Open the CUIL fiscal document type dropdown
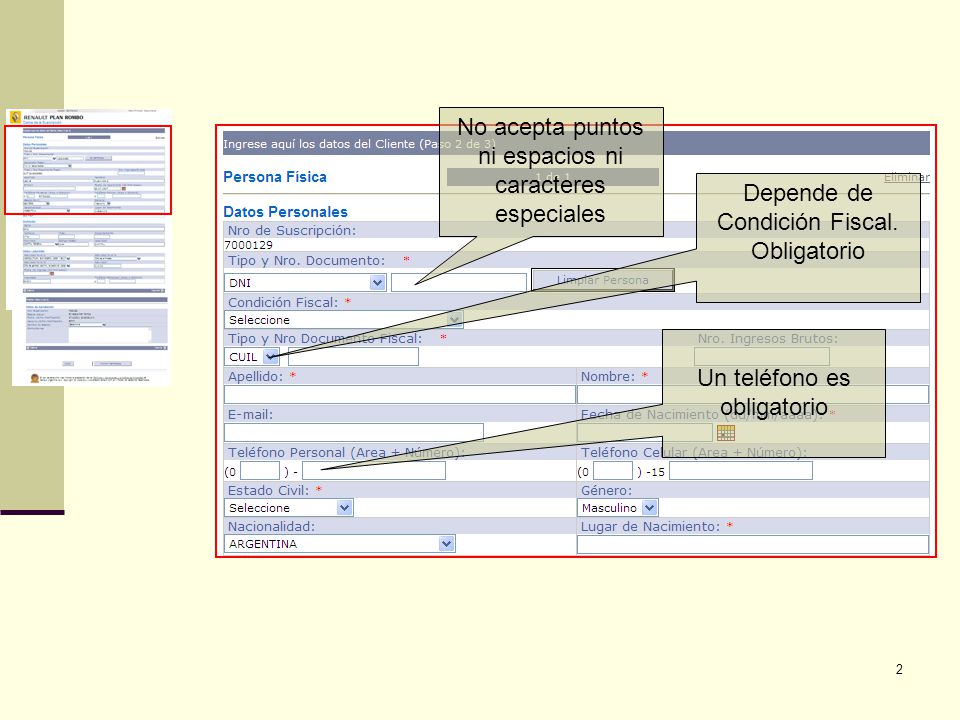The width and height of the screenshot is (960, 720). [x=252, y=356]
